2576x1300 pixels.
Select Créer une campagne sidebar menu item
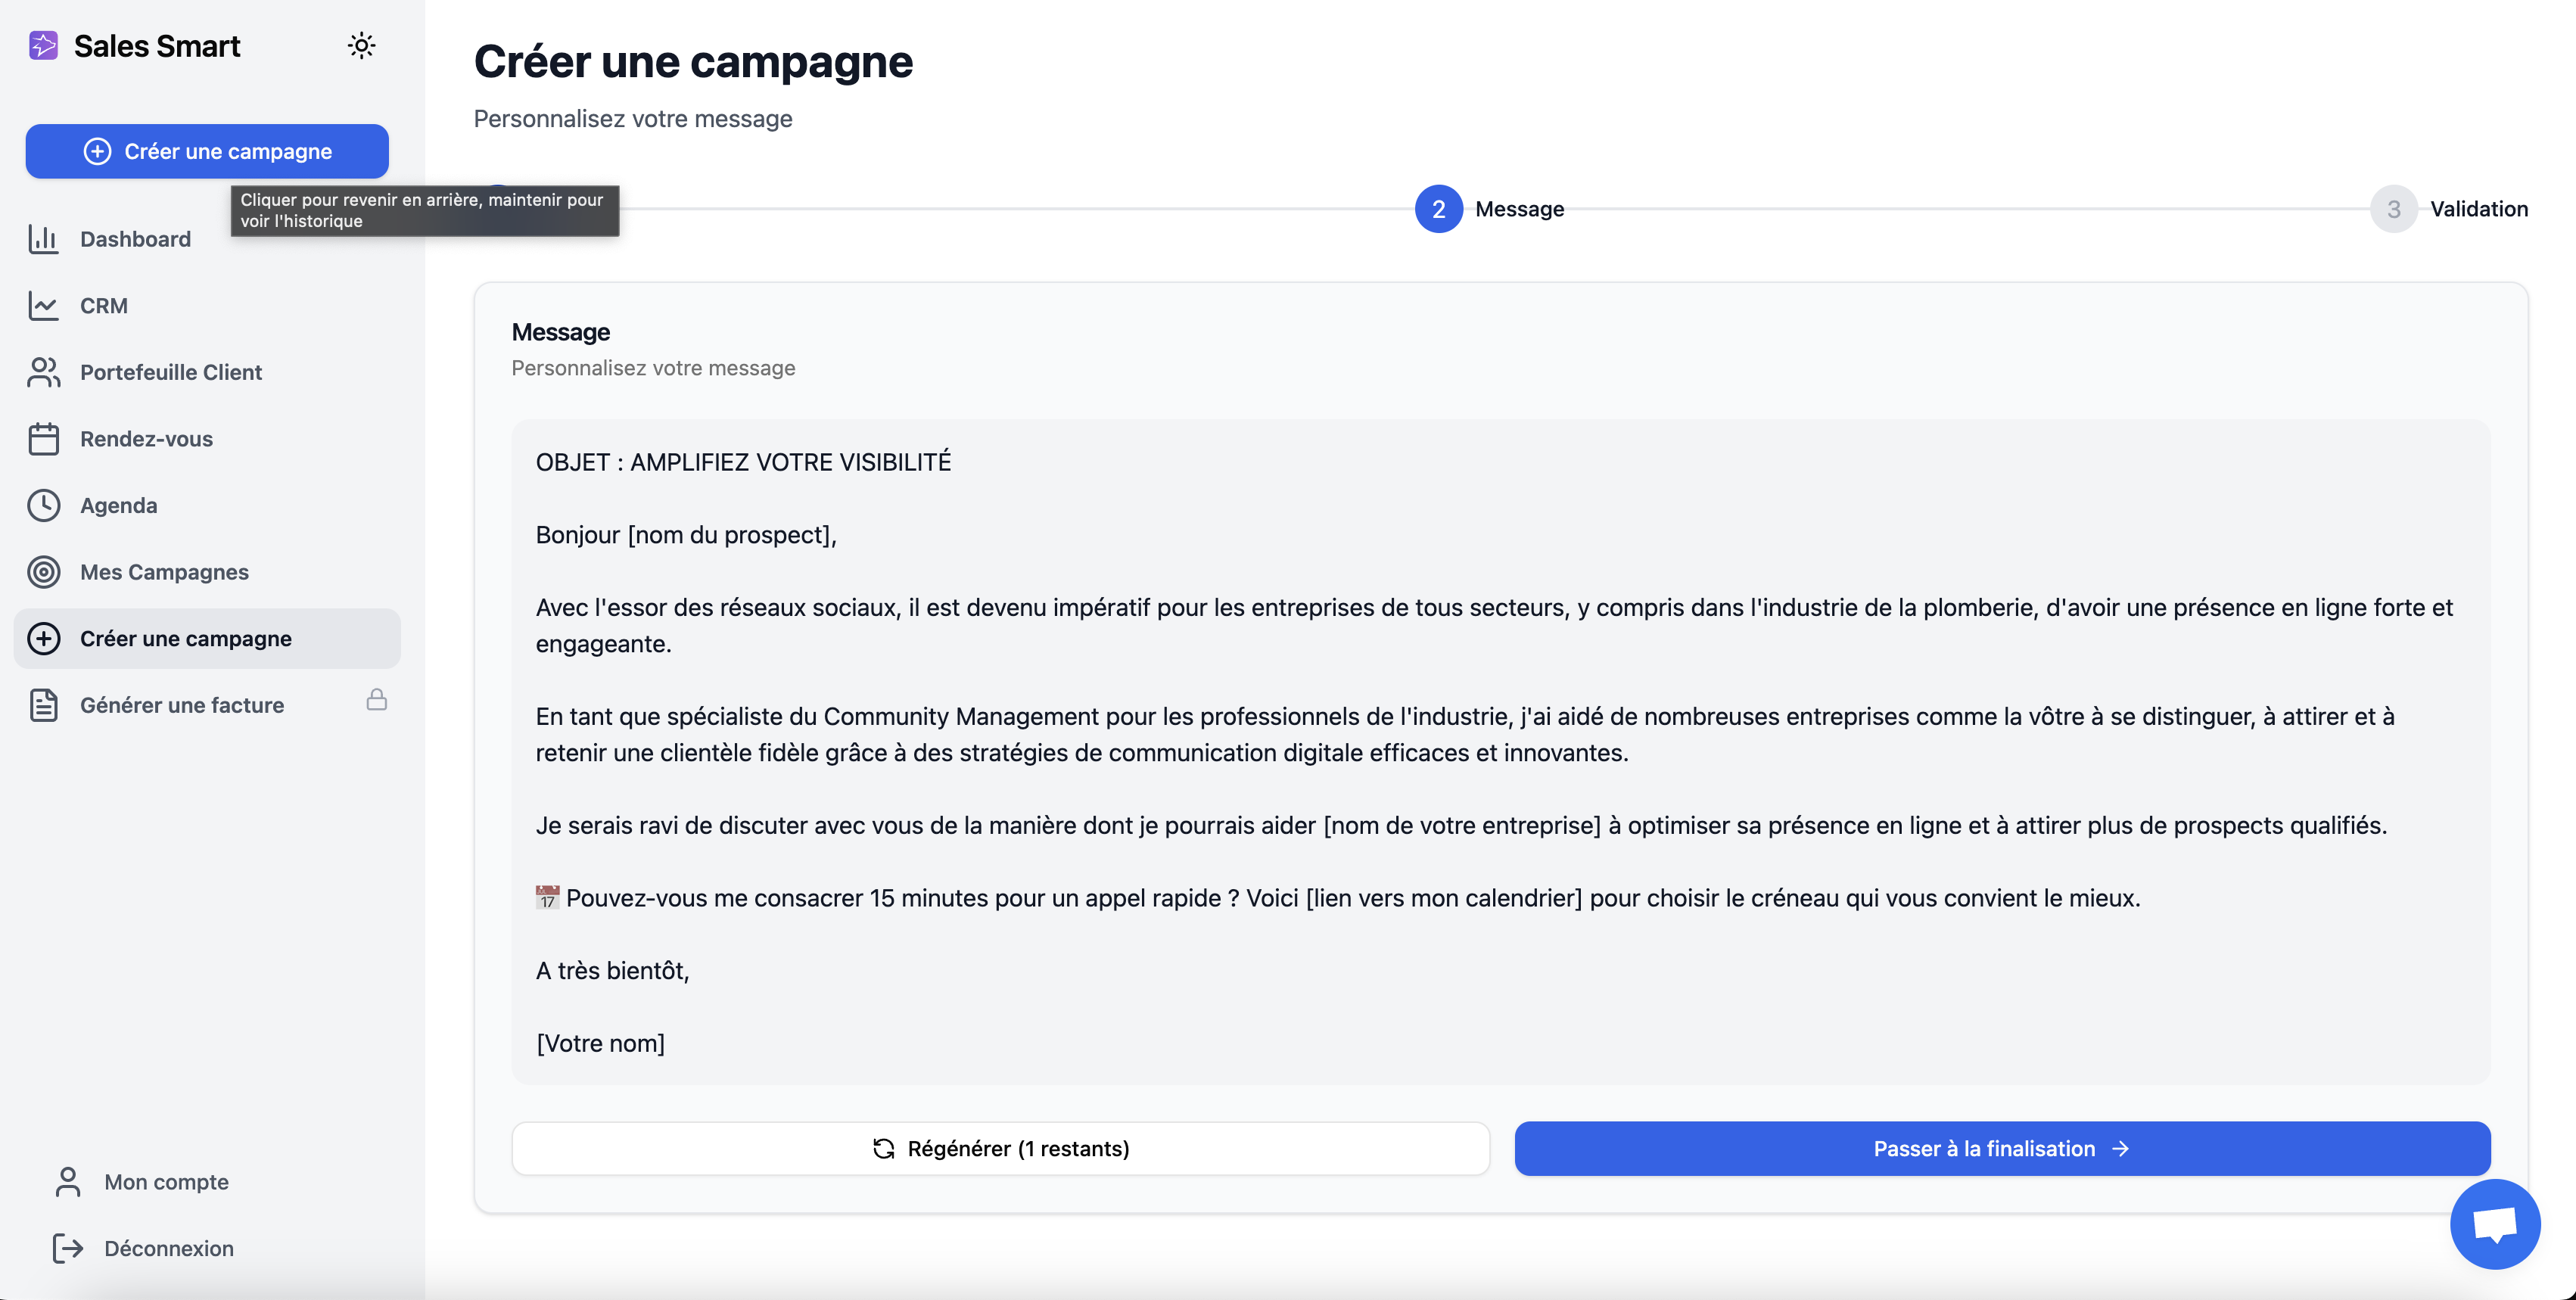click(186, 639)
